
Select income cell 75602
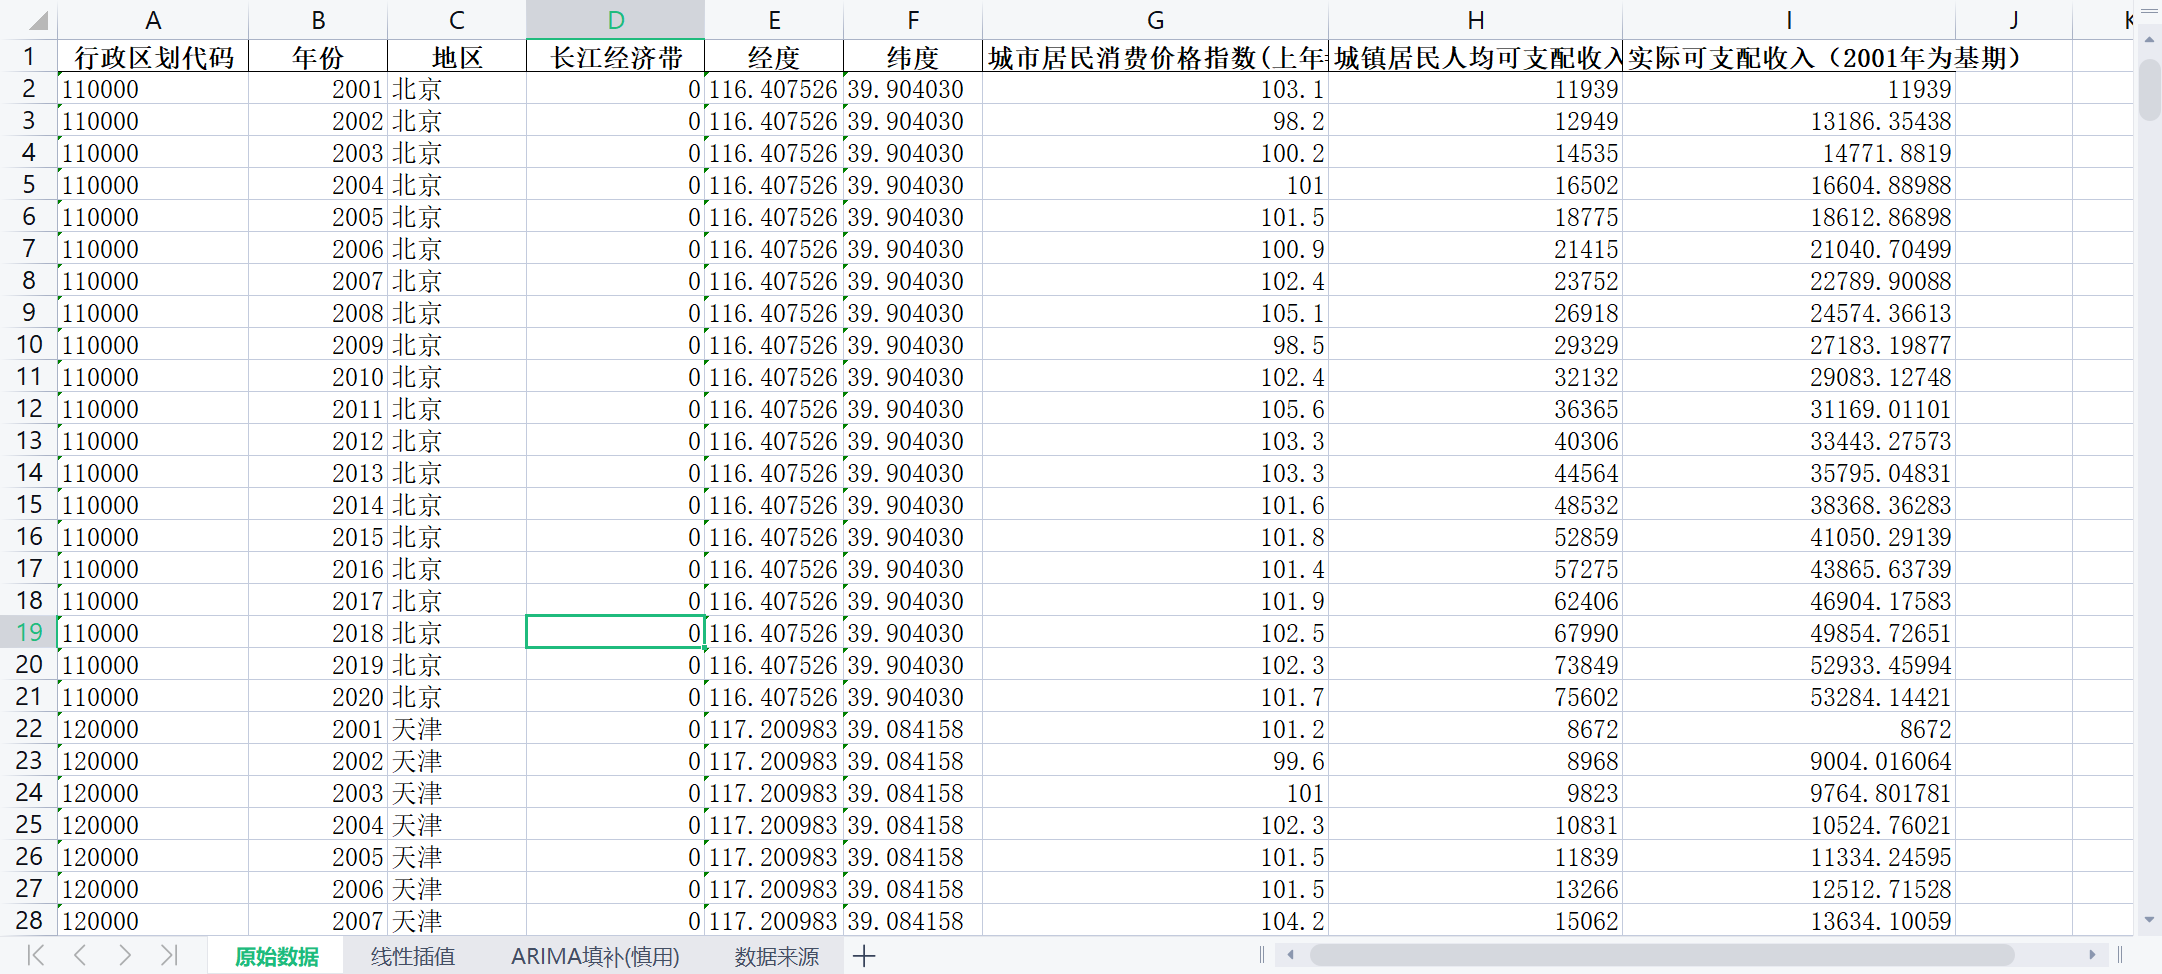pyautogui.click(x=1475, y=697)
